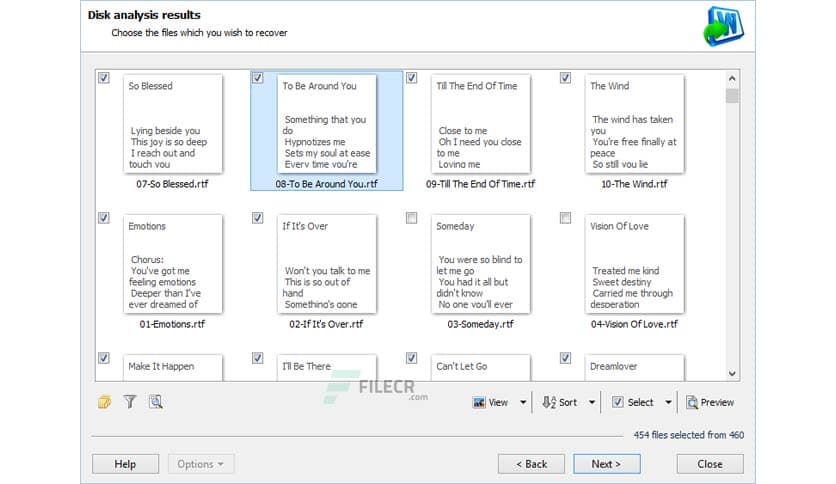Click the Select checkmark toolbar button
Image resolution: width=836 pixels, height=484 pixels.
(x=619, y=402)
